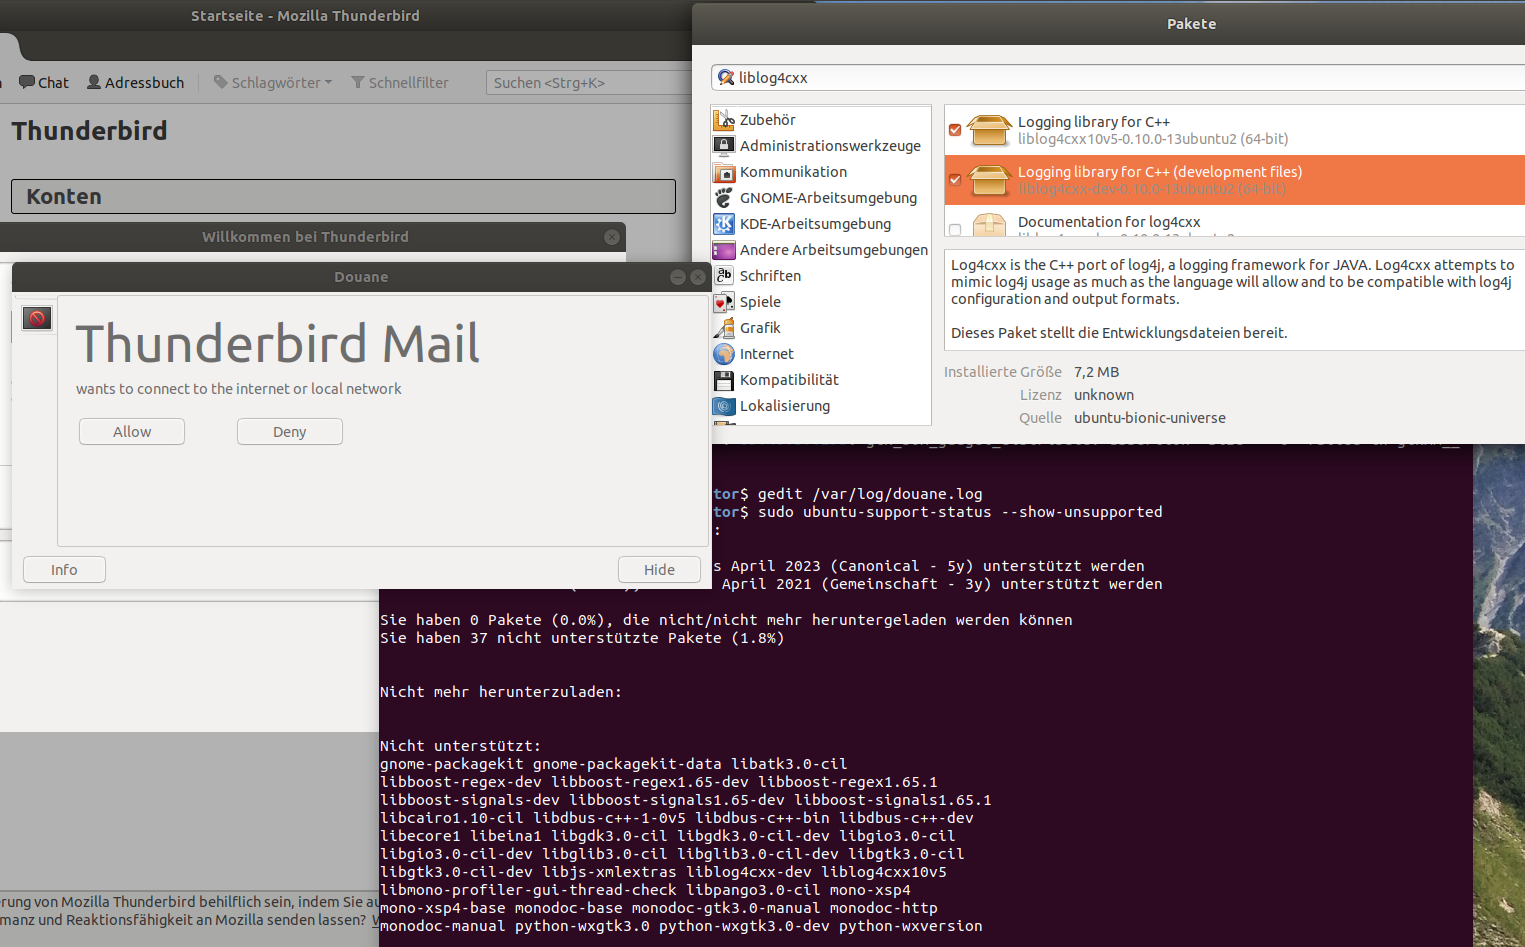Toggle checkbox for development files package
The width and height of the screenshot is (1525, 947).
[955, 180]
